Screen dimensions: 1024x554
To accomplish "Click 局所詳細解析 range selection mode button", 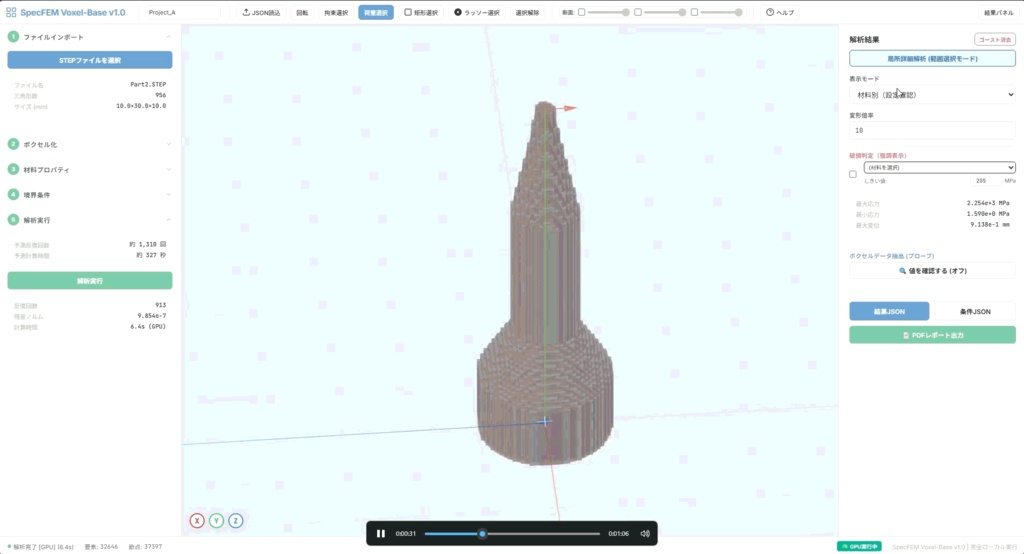I will click(x=932, y=59).
